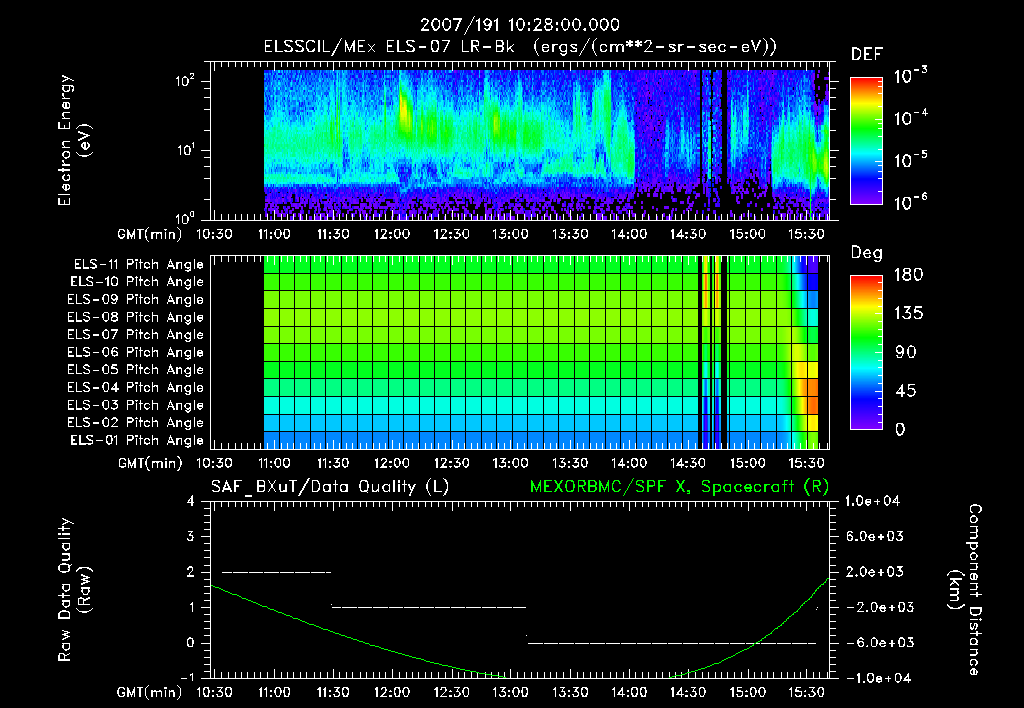Click the 1.0e+04 right axis value
Screen dimensions: 1024x708
click(x=872, y=501)
